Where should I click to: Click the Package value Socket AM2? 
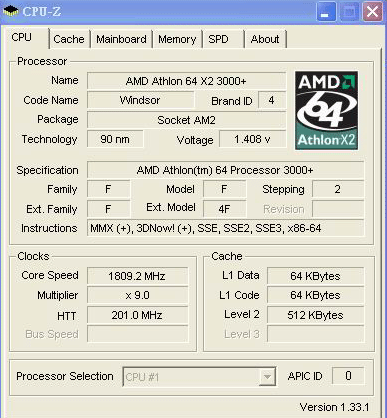(186, 120)
